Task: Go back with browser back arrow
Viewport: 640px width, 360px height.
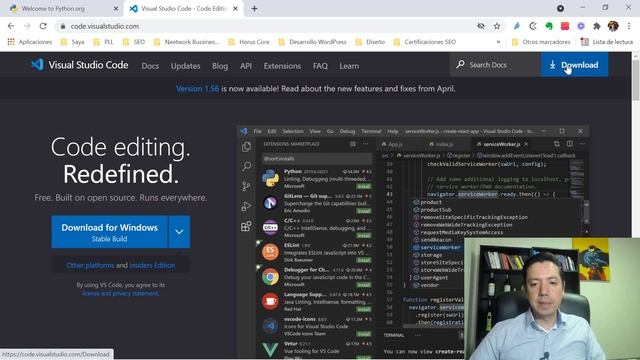Action: tap(11, 26)
